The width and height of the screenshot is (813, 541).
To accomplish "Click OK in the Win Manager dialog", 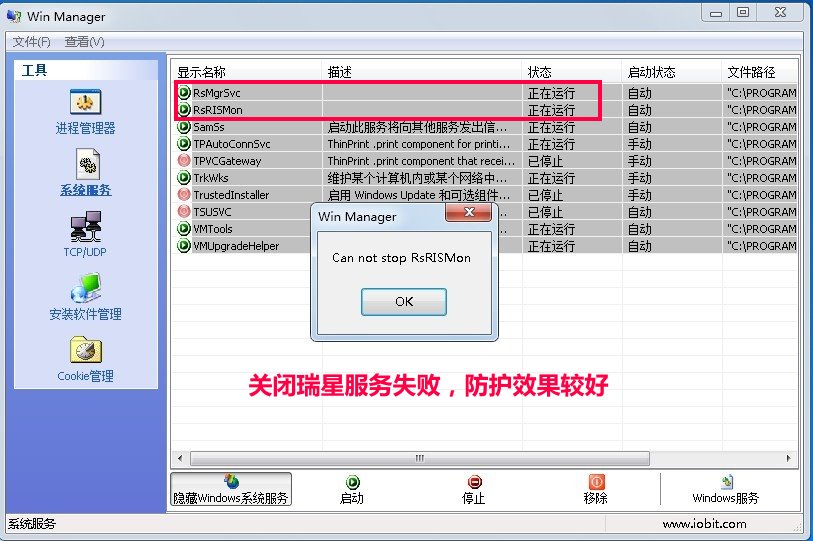I will [x=404, y=302].
